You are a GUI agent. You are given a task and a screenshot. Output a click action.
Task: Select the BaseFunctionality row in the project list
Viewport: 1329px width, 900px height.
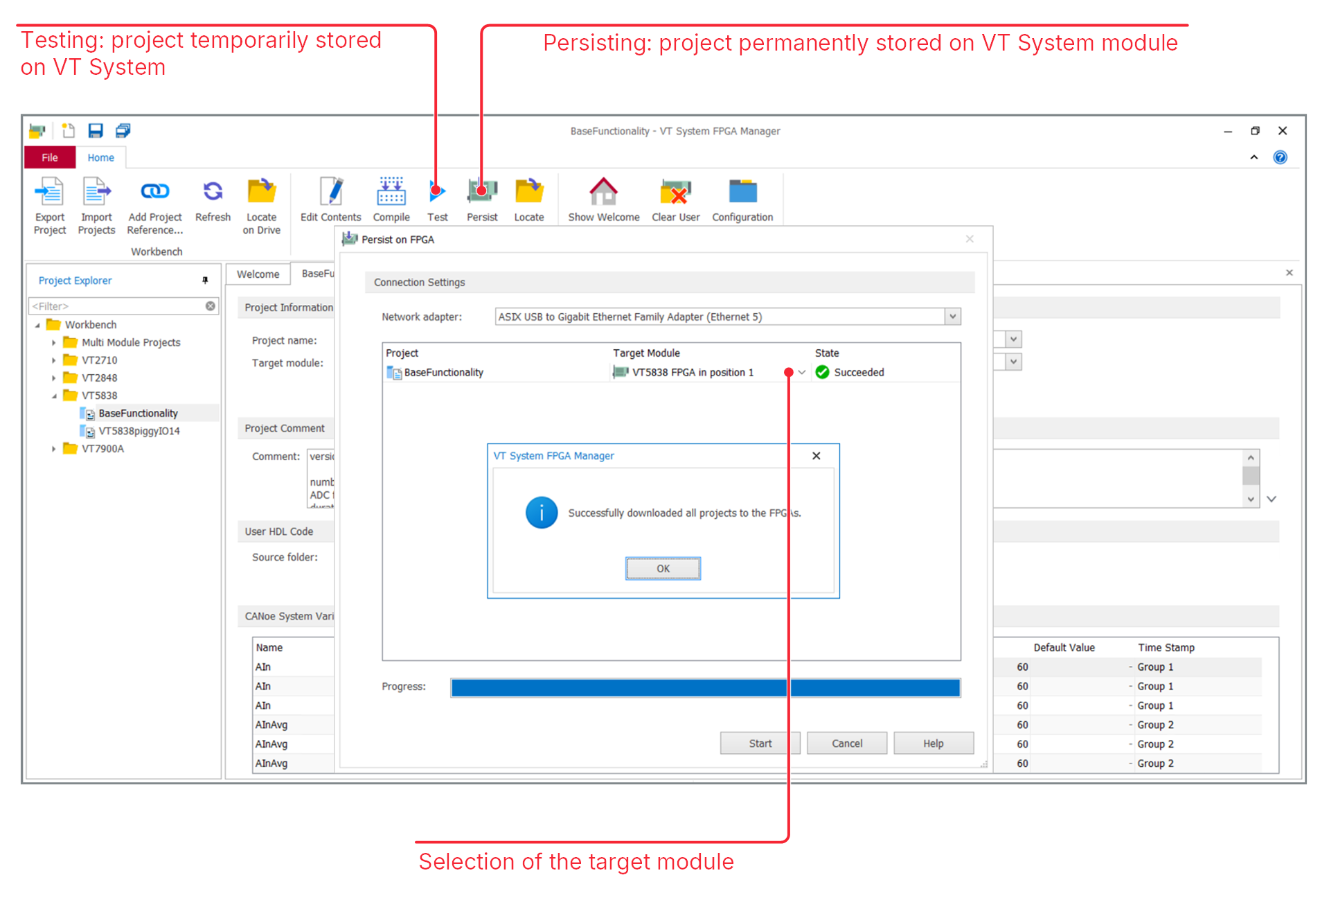tap(671, 372)
